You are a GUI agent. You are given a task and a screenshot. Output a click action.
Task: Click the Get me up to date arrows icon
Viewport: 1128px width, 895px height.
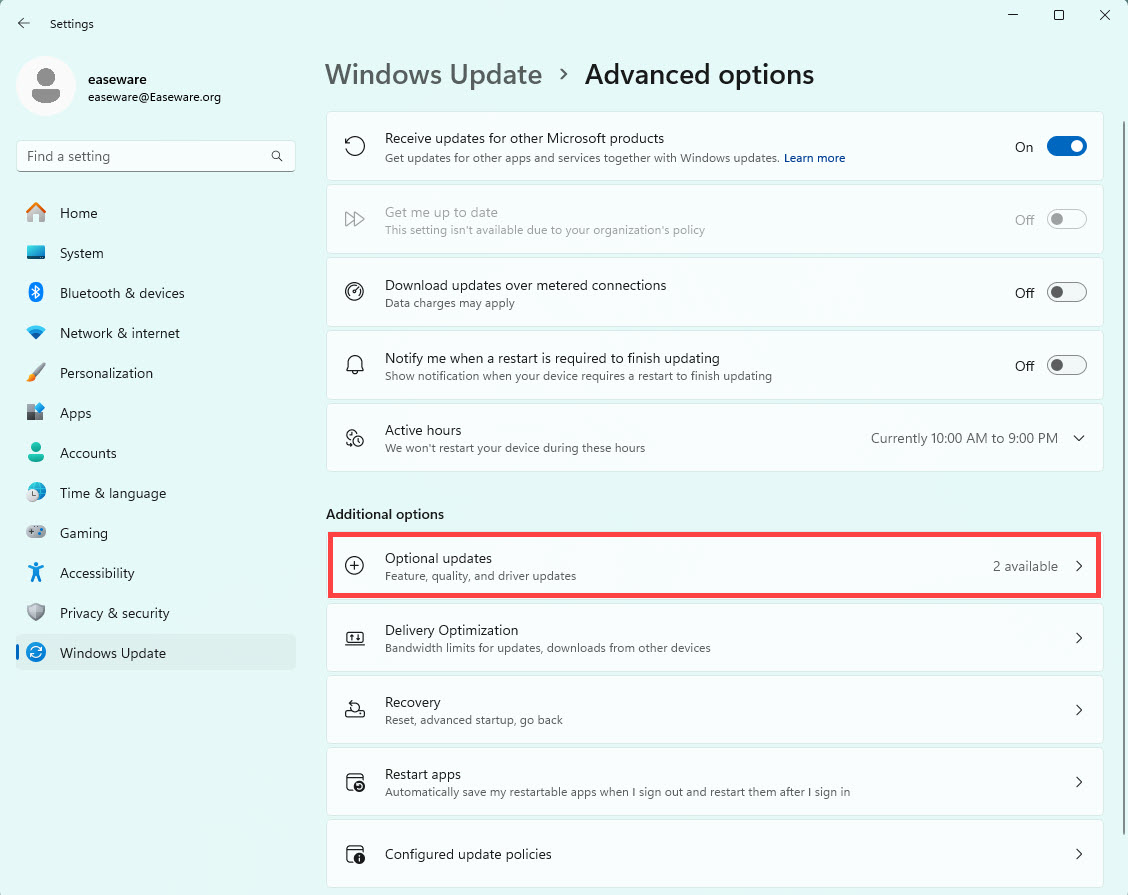point(355,219)
